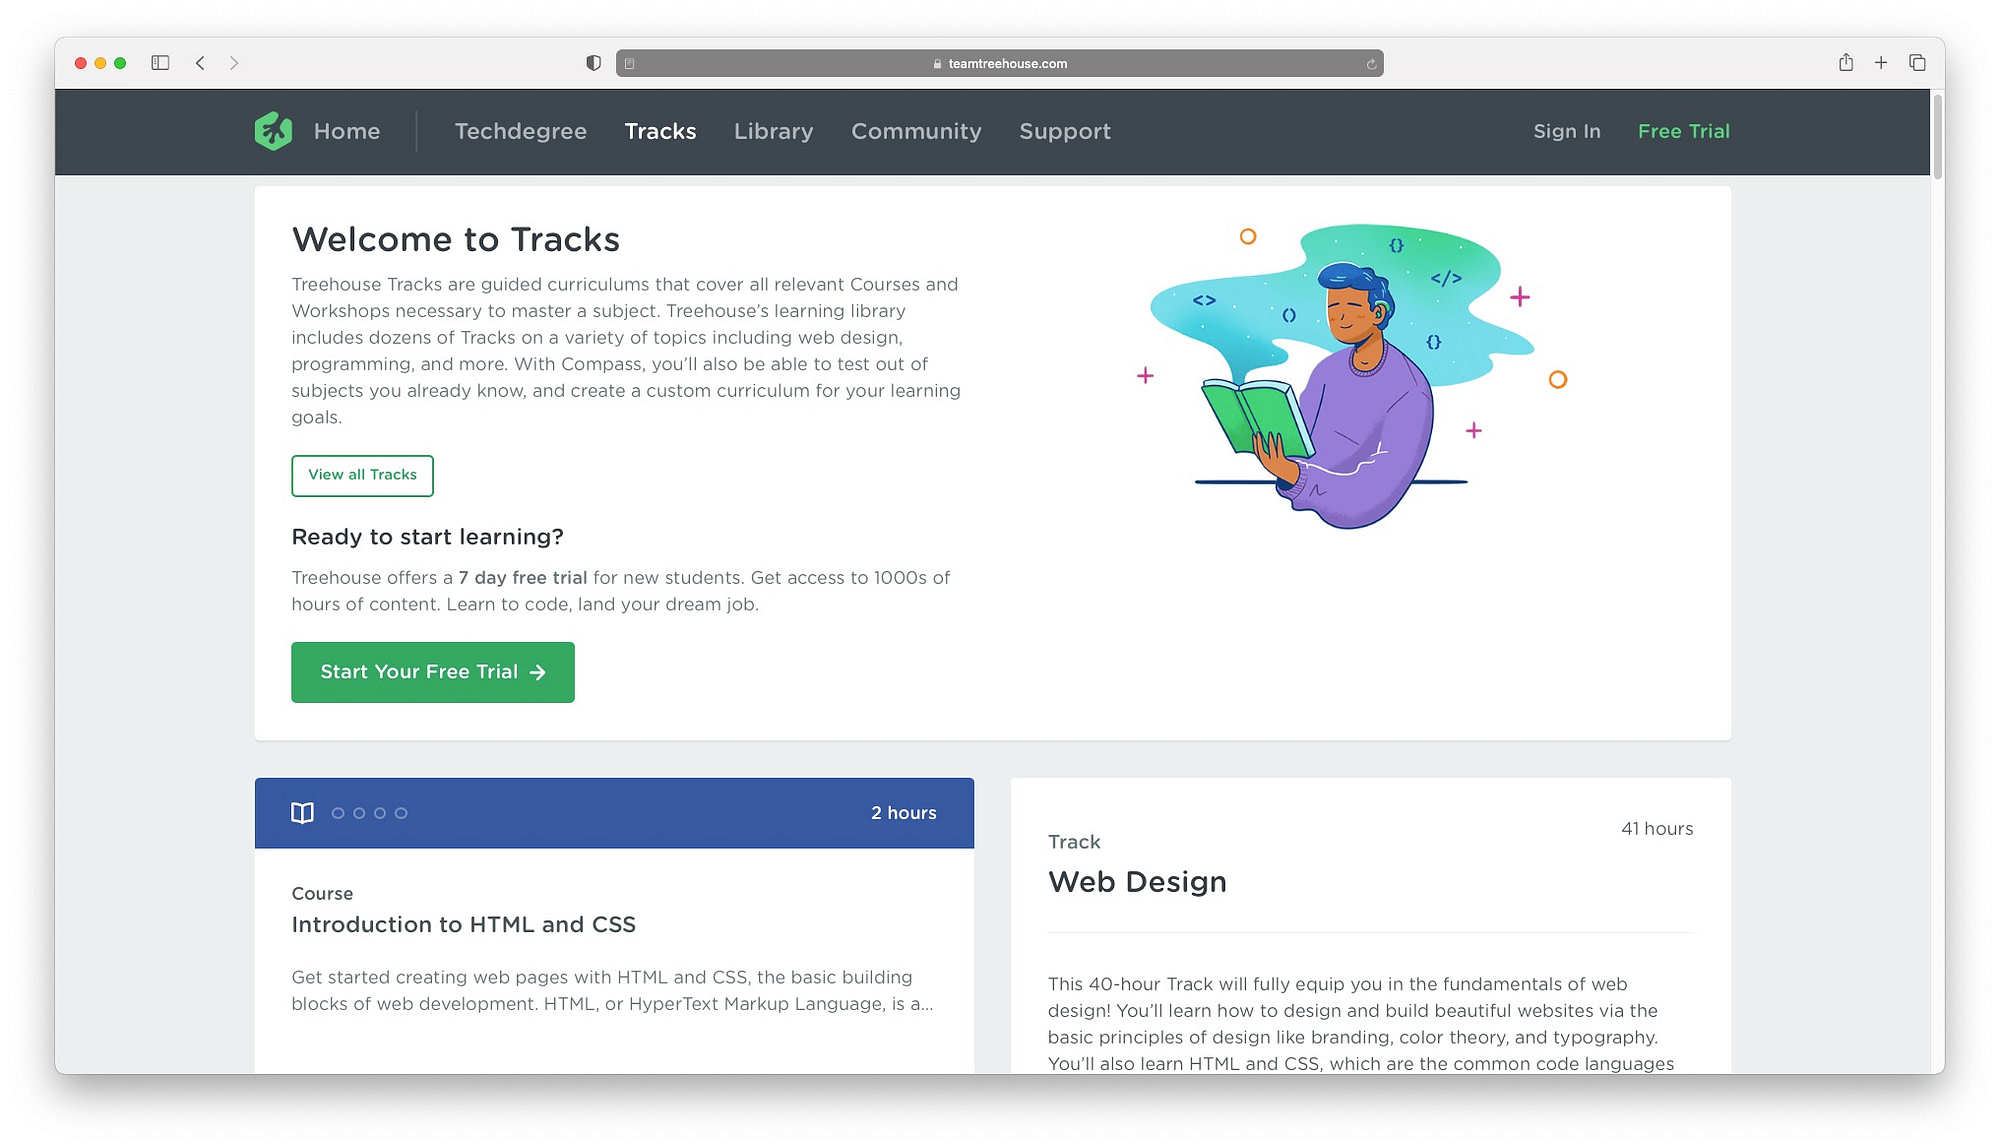Click the second progress dot indicator
The width and height of the screenshot is (2000, 1147).
click(x=359, y=812)
